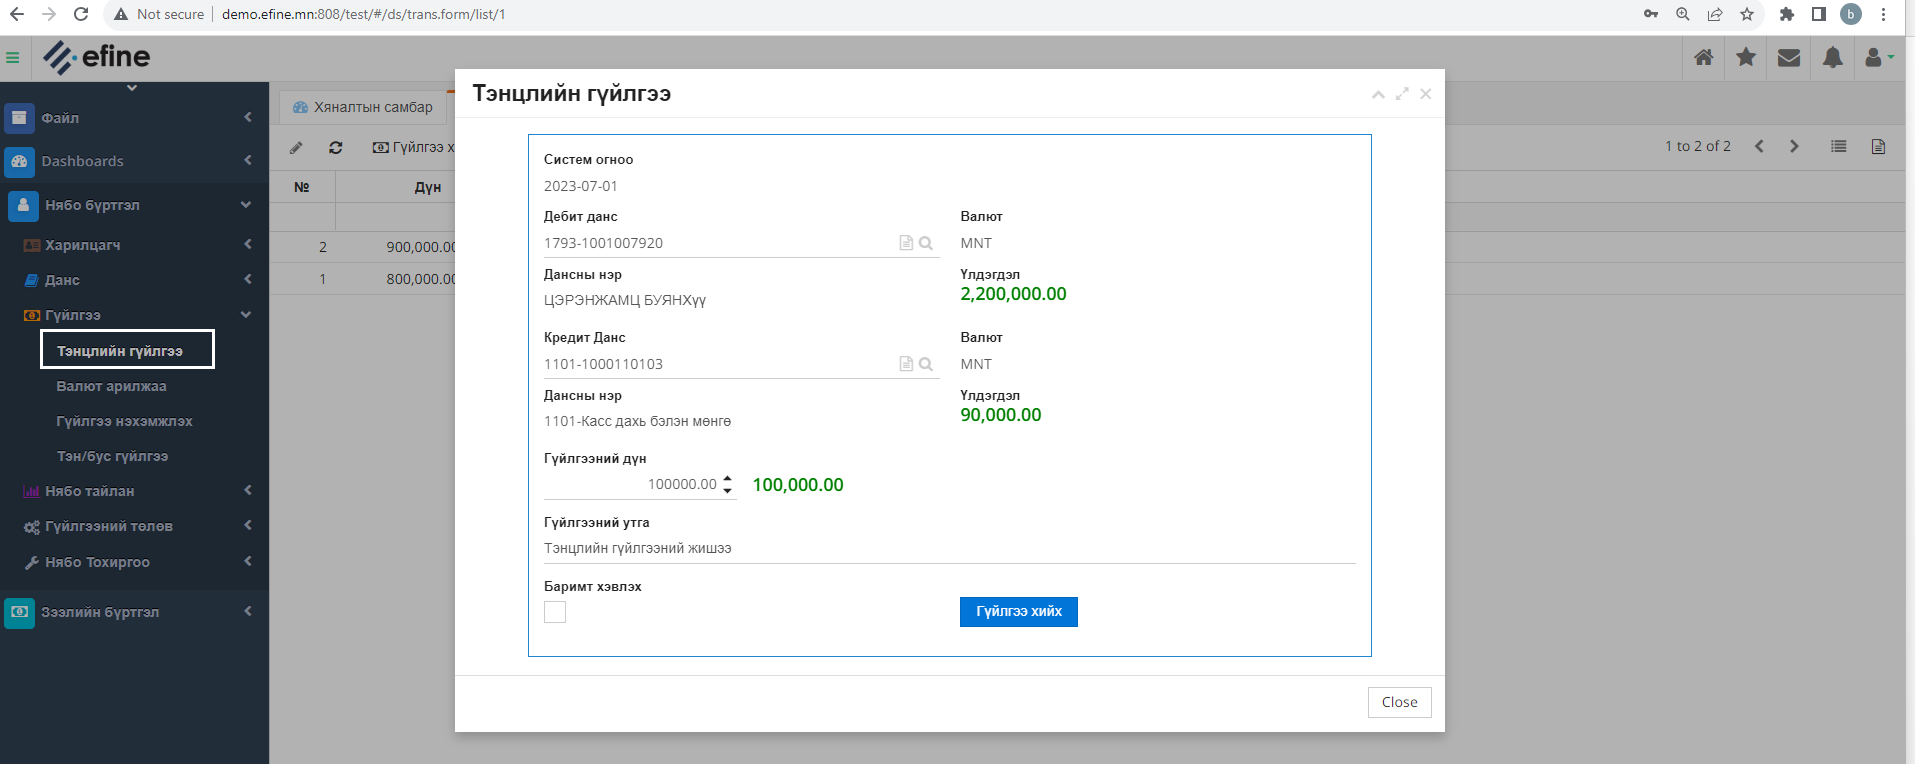Viewport: 1915px width, 764px height.
Task: Collapse the Нябо бүртгэл sidebar section
Action: click(134, 205)
